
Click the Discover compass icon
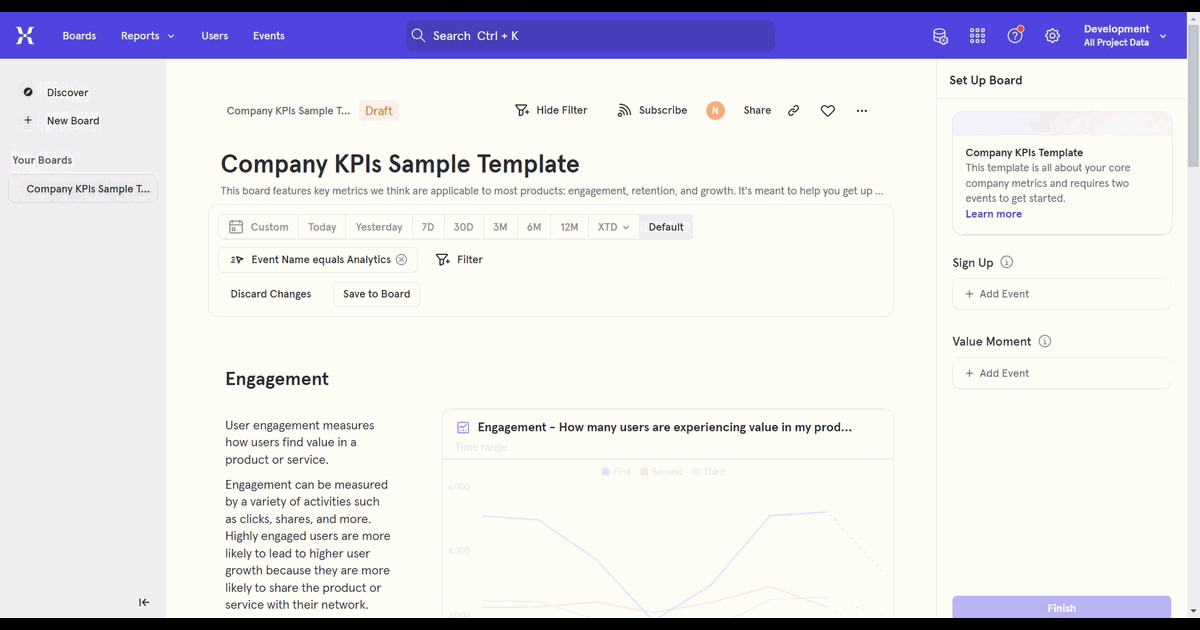coord(28,92)
